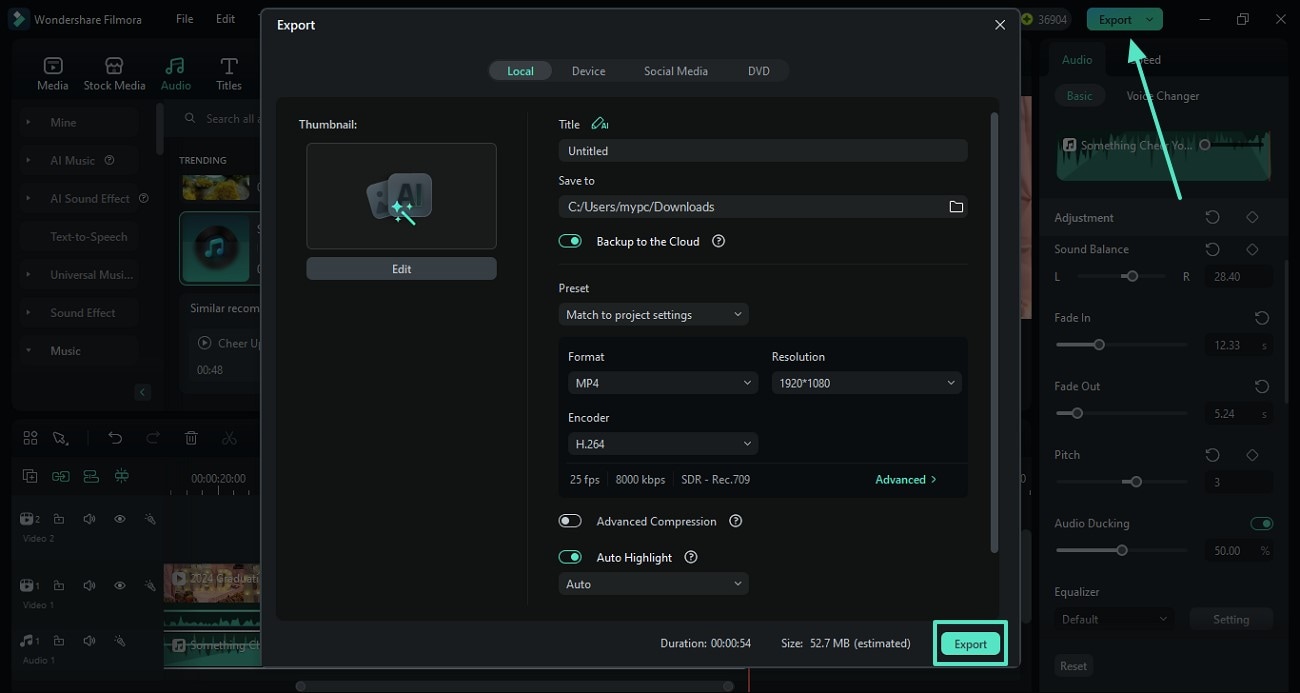Click the Export button in dialog

(970, 644)
